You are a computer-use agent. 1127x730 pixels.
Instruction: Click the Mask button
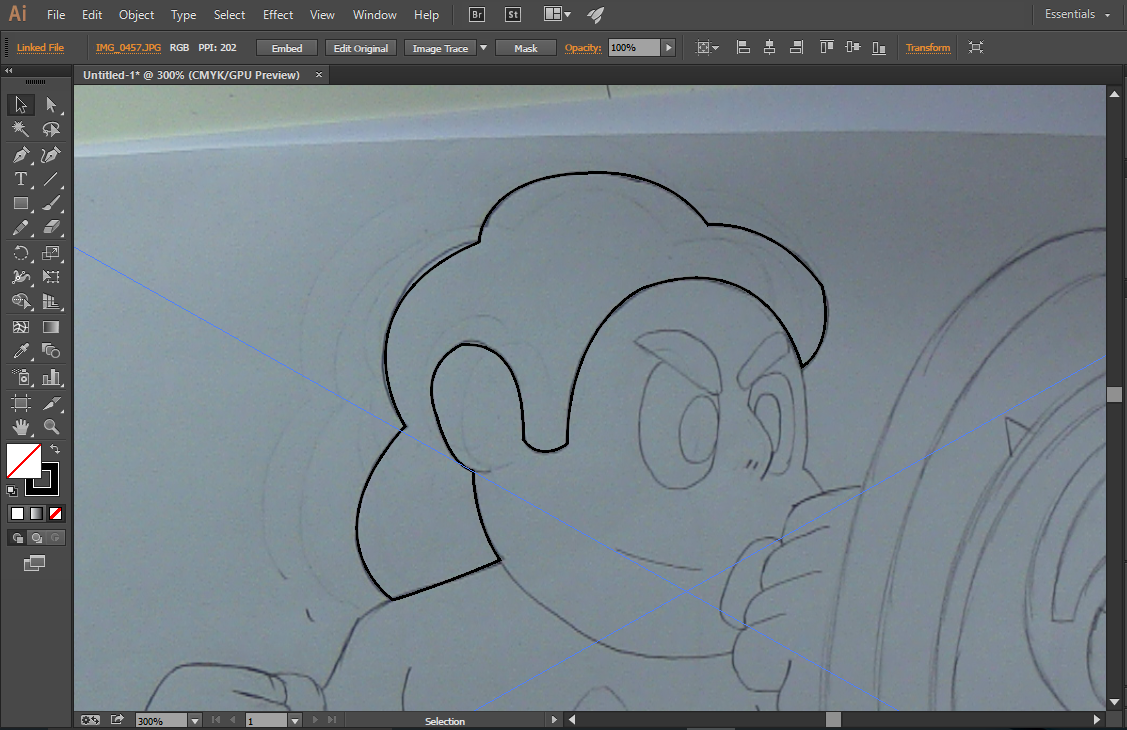tap(526, 48)
